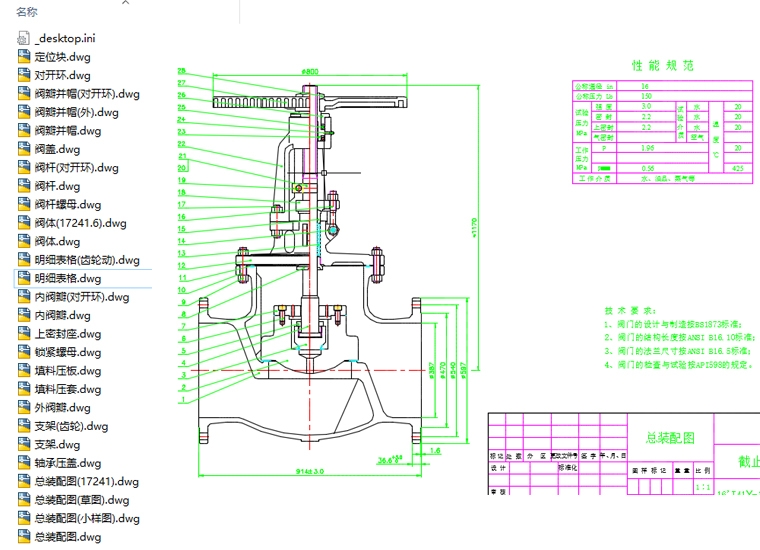Click the 阀盖.dwg file icon

(x=24, y=149)
